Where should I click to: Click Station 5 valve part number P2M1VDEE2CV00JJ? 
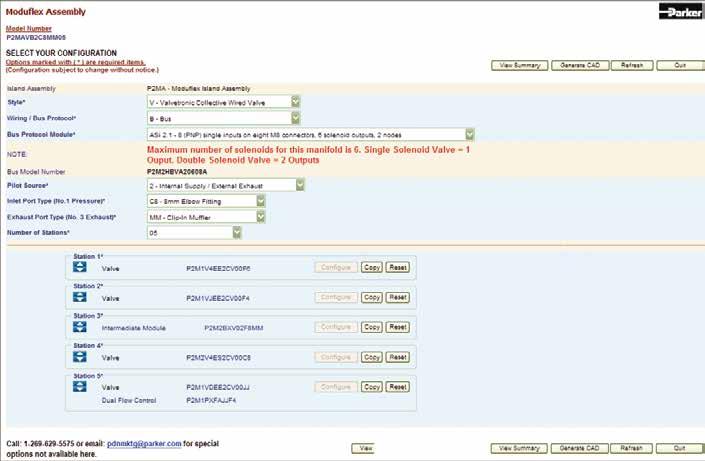click(218, 387)
